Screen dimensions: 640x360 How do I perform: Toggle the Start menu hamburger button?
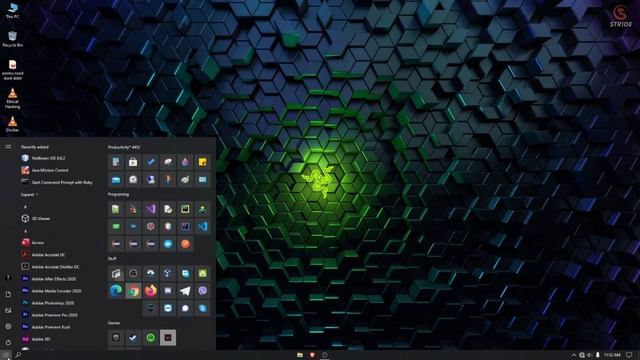(x=8, y=147)
